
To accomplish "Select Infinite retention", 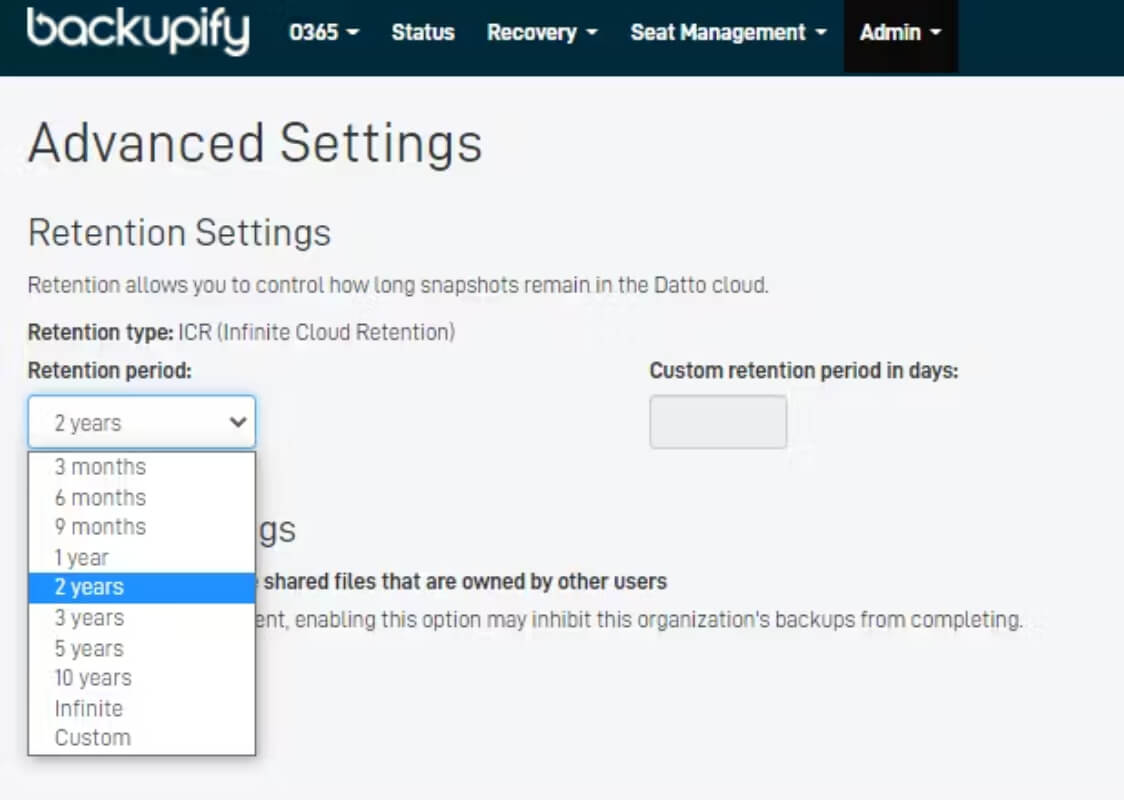I will pos(142,708).
